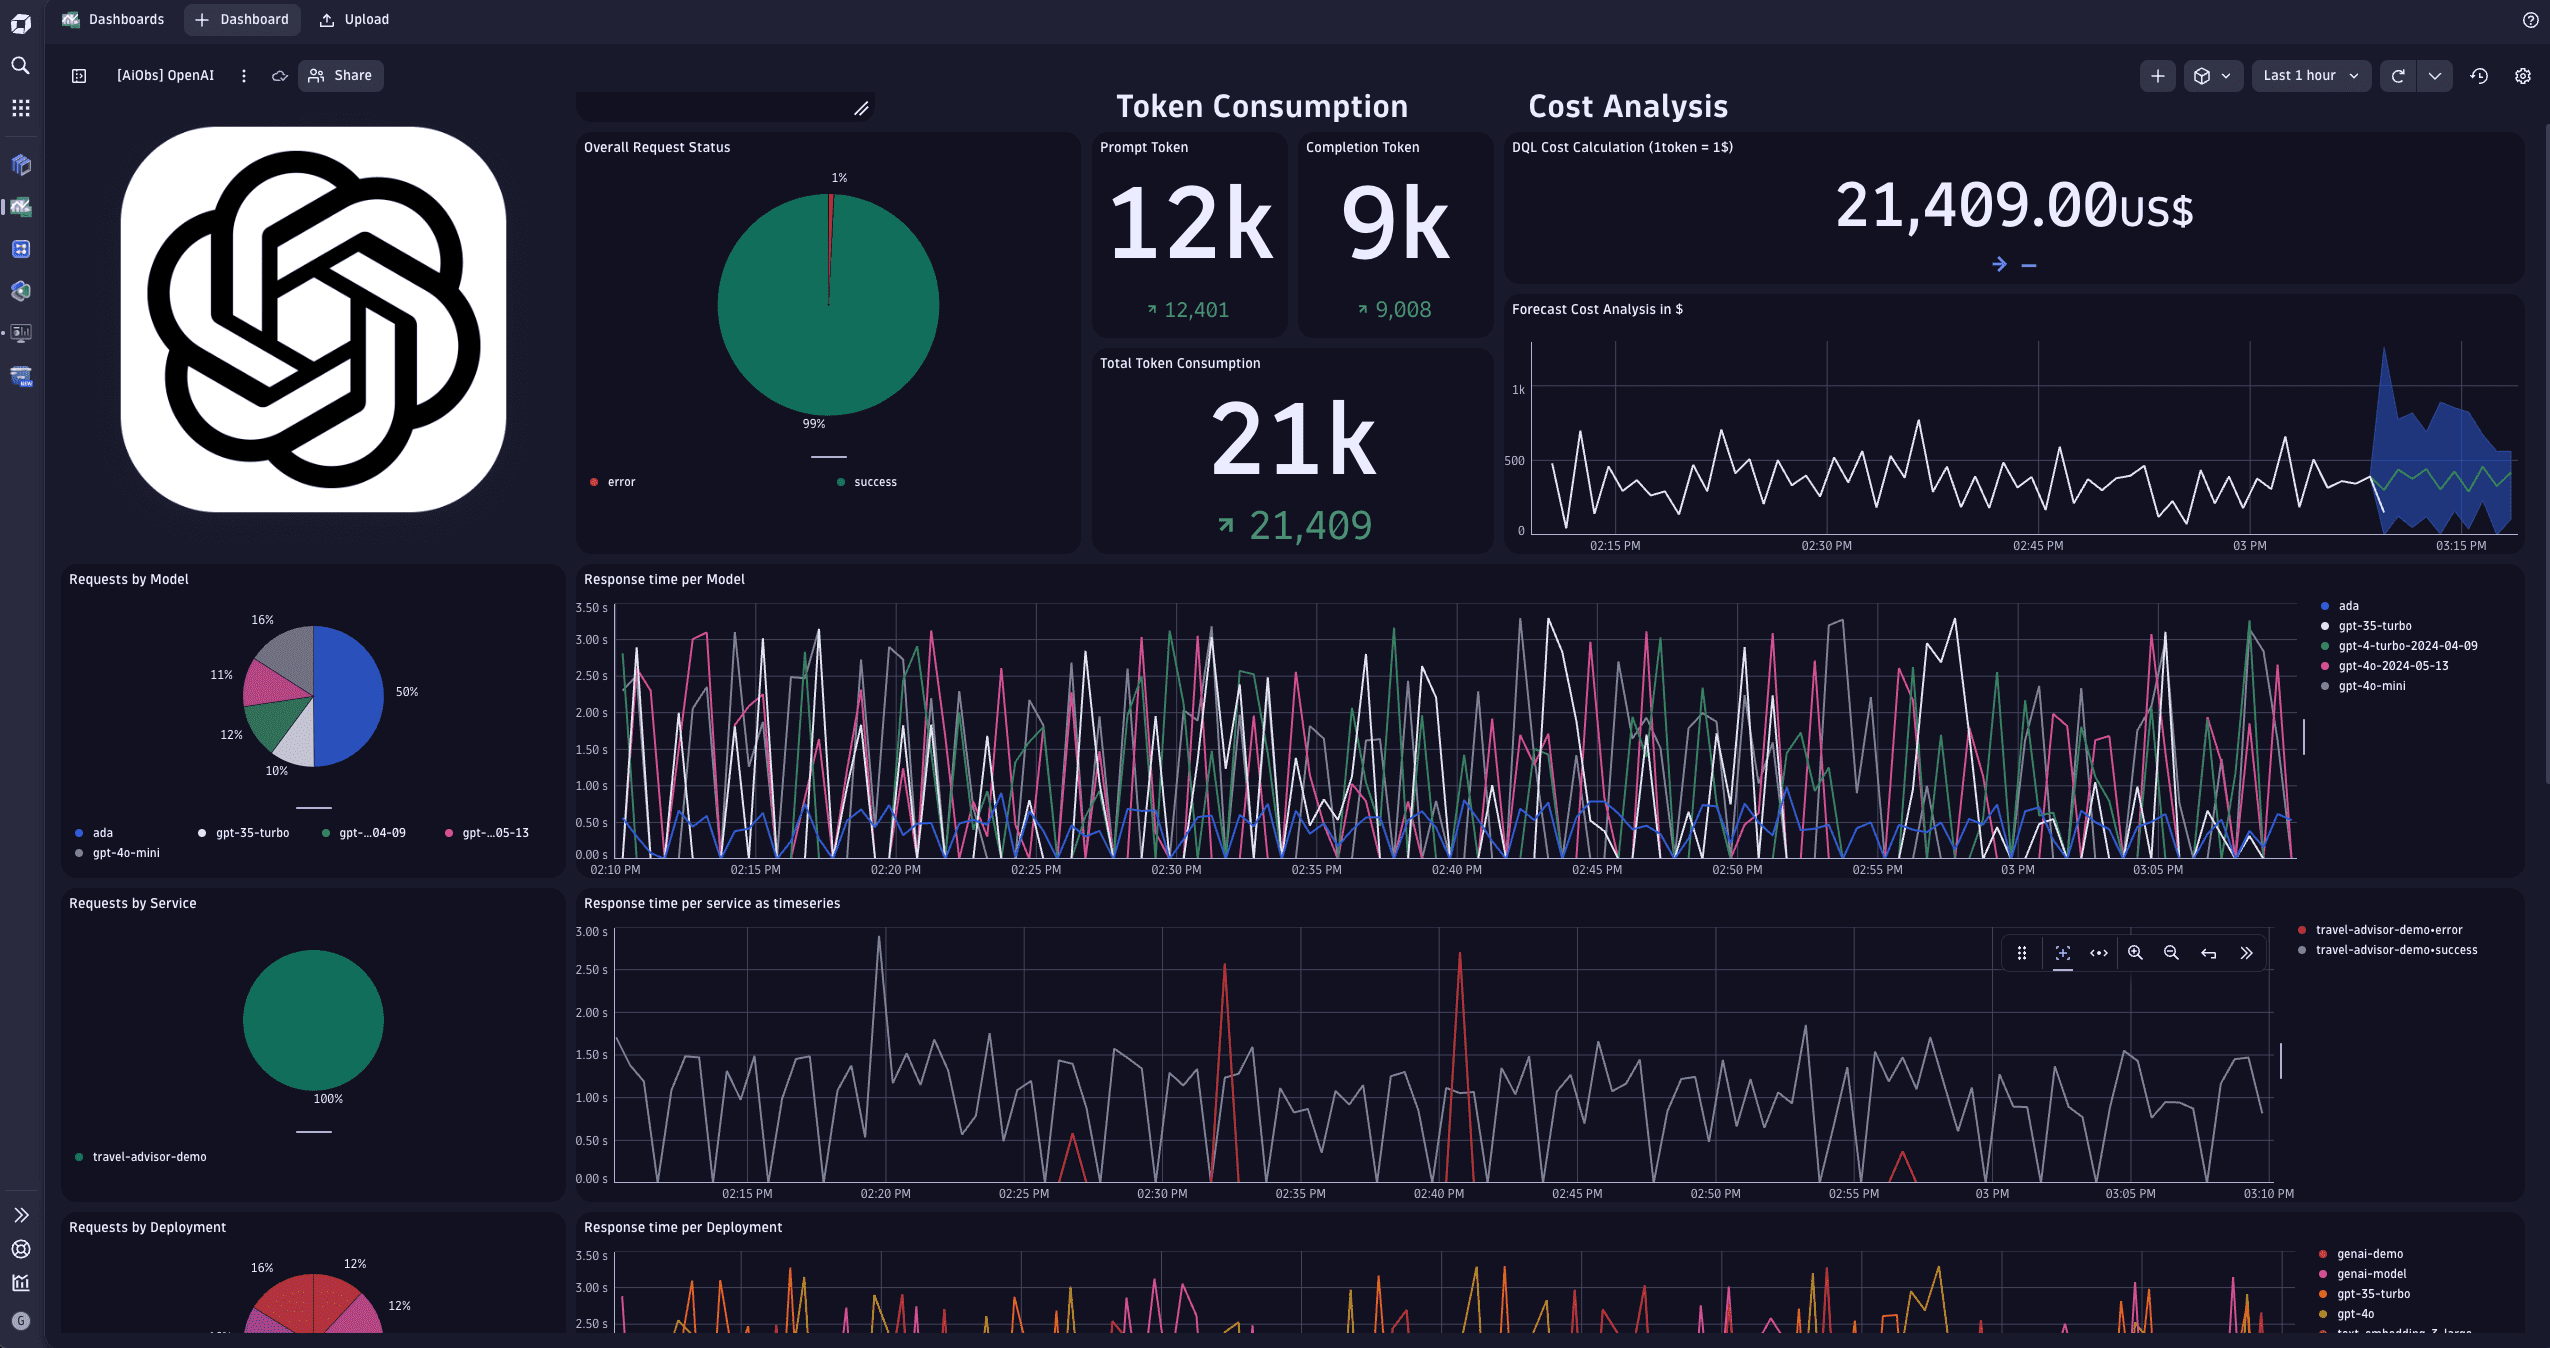The image size is (2550, 1348).
Task: Open the version history clock icon
Action: point(2479,76)
